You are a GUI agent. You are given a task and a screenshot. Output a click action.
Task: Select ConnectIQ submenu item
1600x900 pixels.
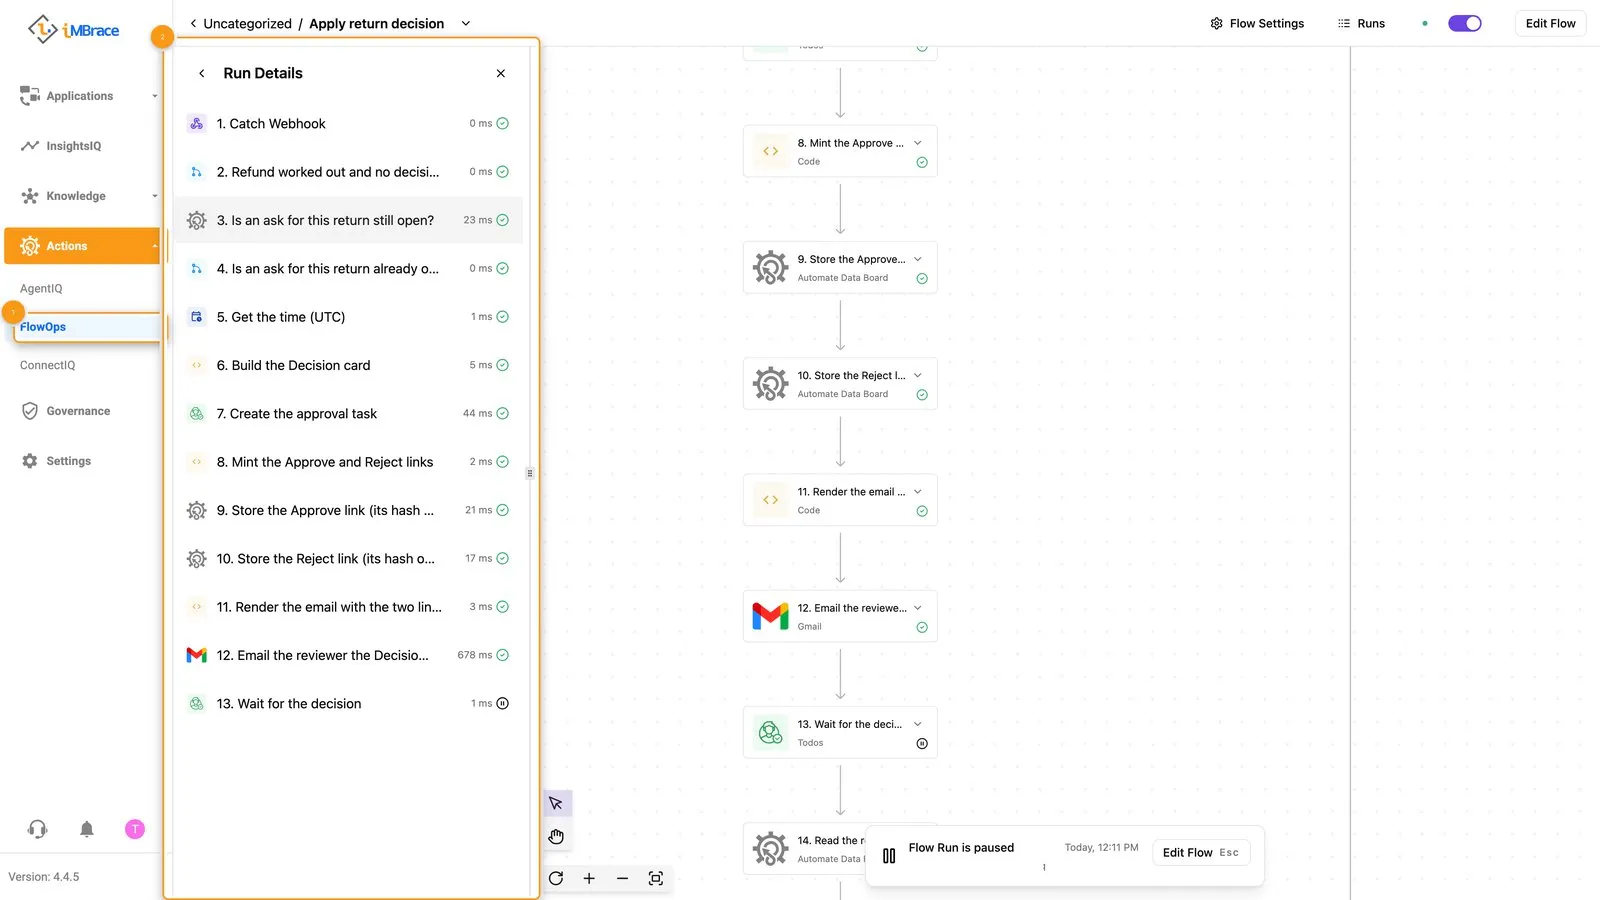tap(48, 366)
